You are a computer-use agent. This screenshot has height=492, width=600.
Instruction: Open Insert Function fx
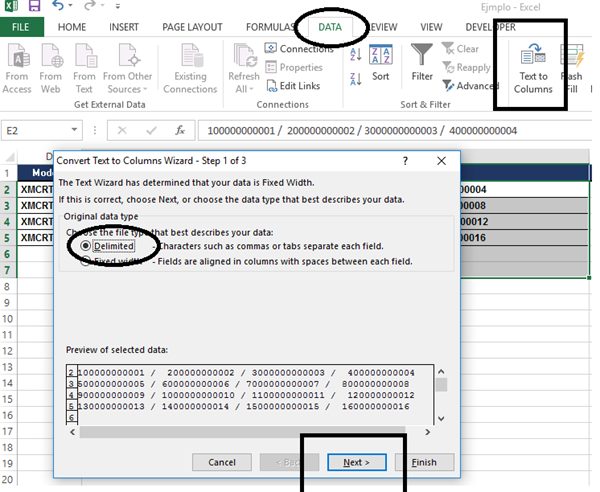pyautogui.click(x=180, y=130)
